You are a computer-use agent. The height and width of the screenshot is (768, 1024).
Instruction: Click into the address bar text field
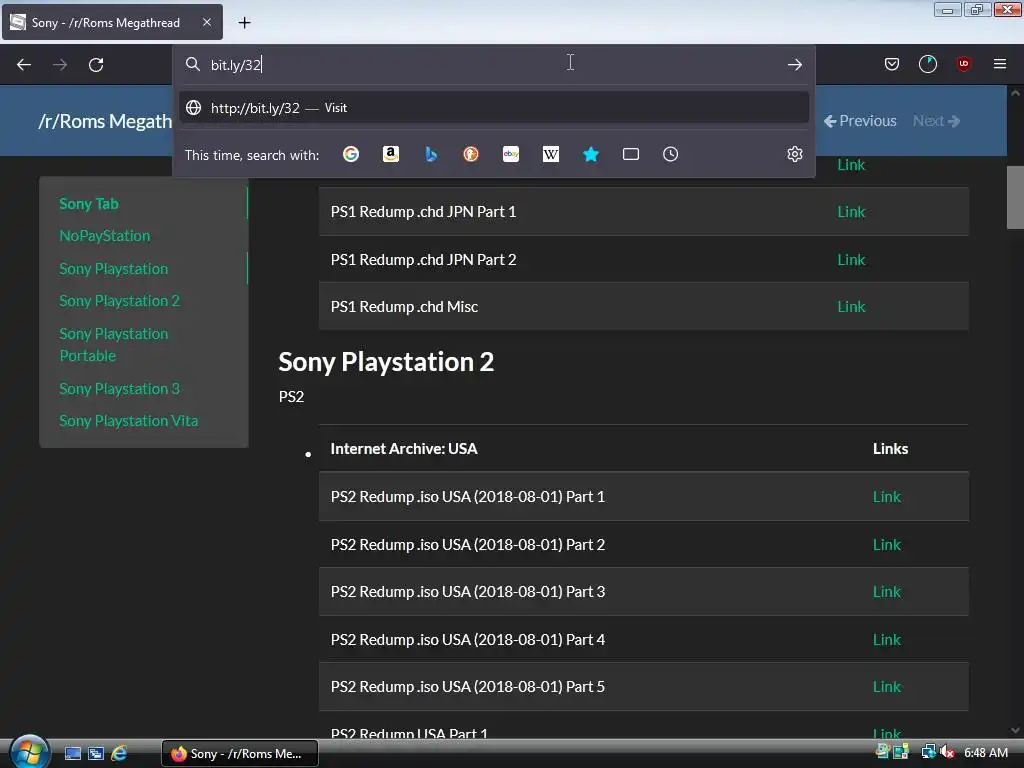pos(494,65)
